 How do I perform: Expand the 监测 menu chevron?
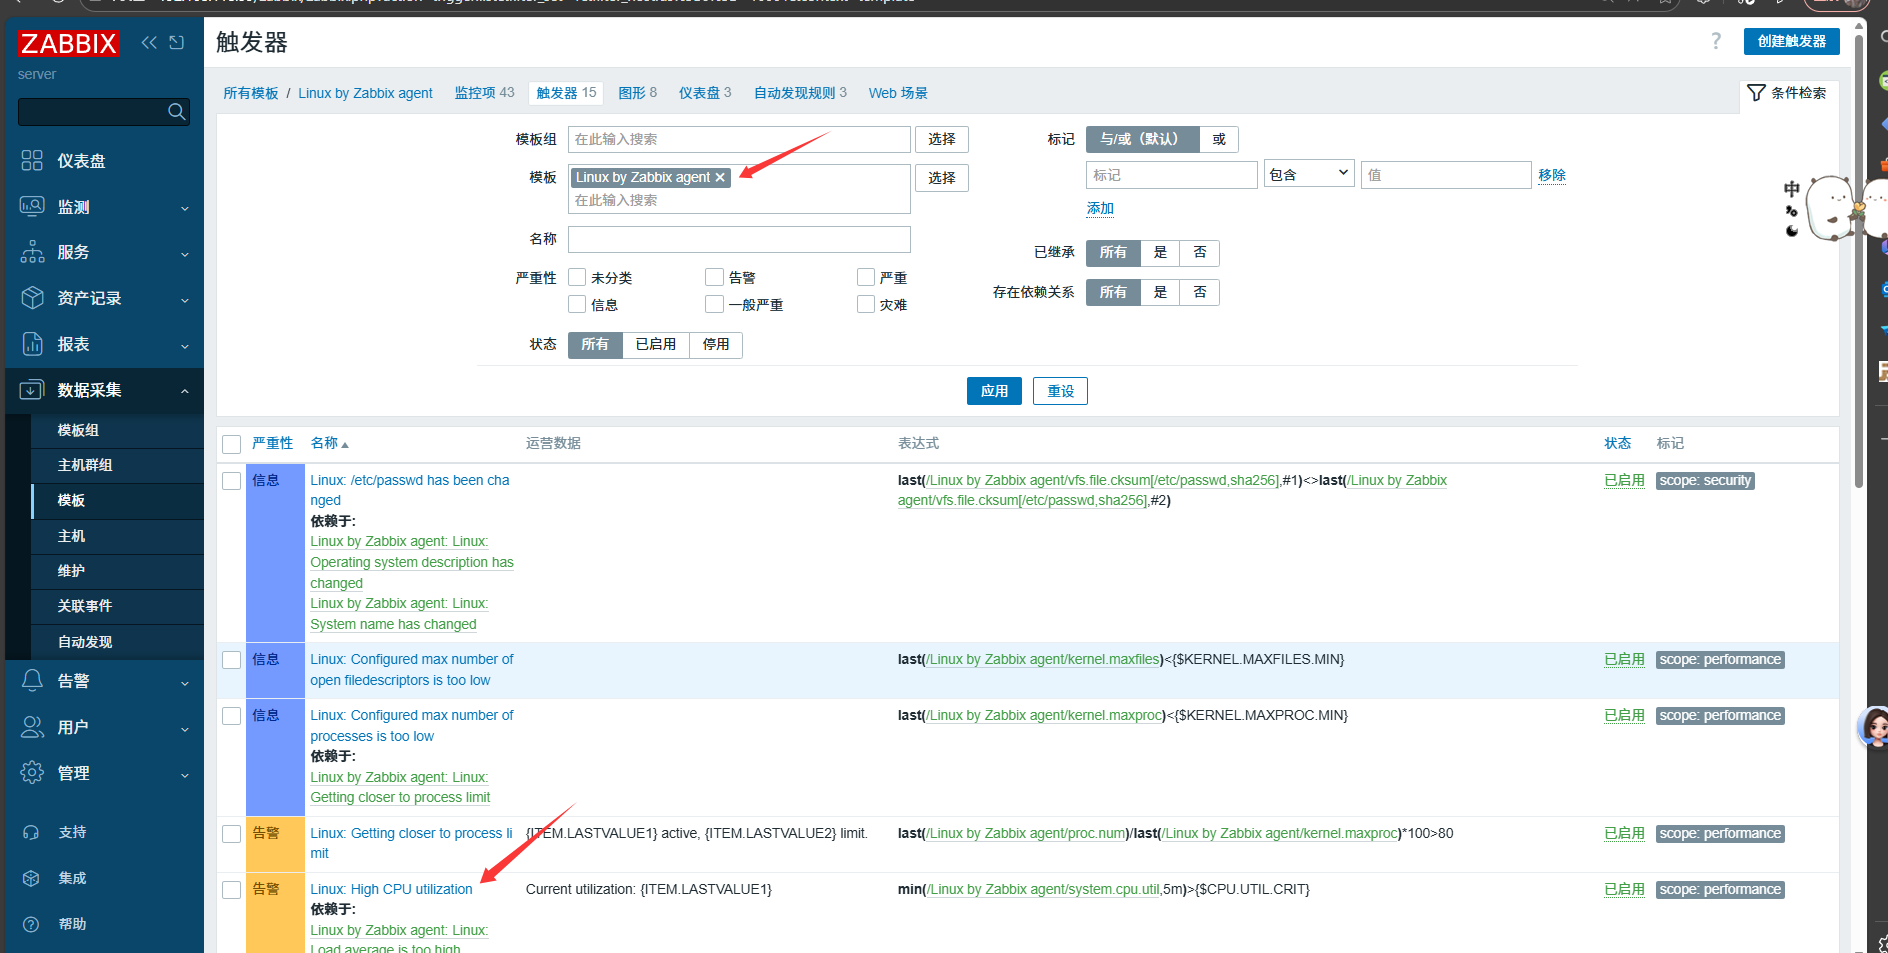[185, 208]
